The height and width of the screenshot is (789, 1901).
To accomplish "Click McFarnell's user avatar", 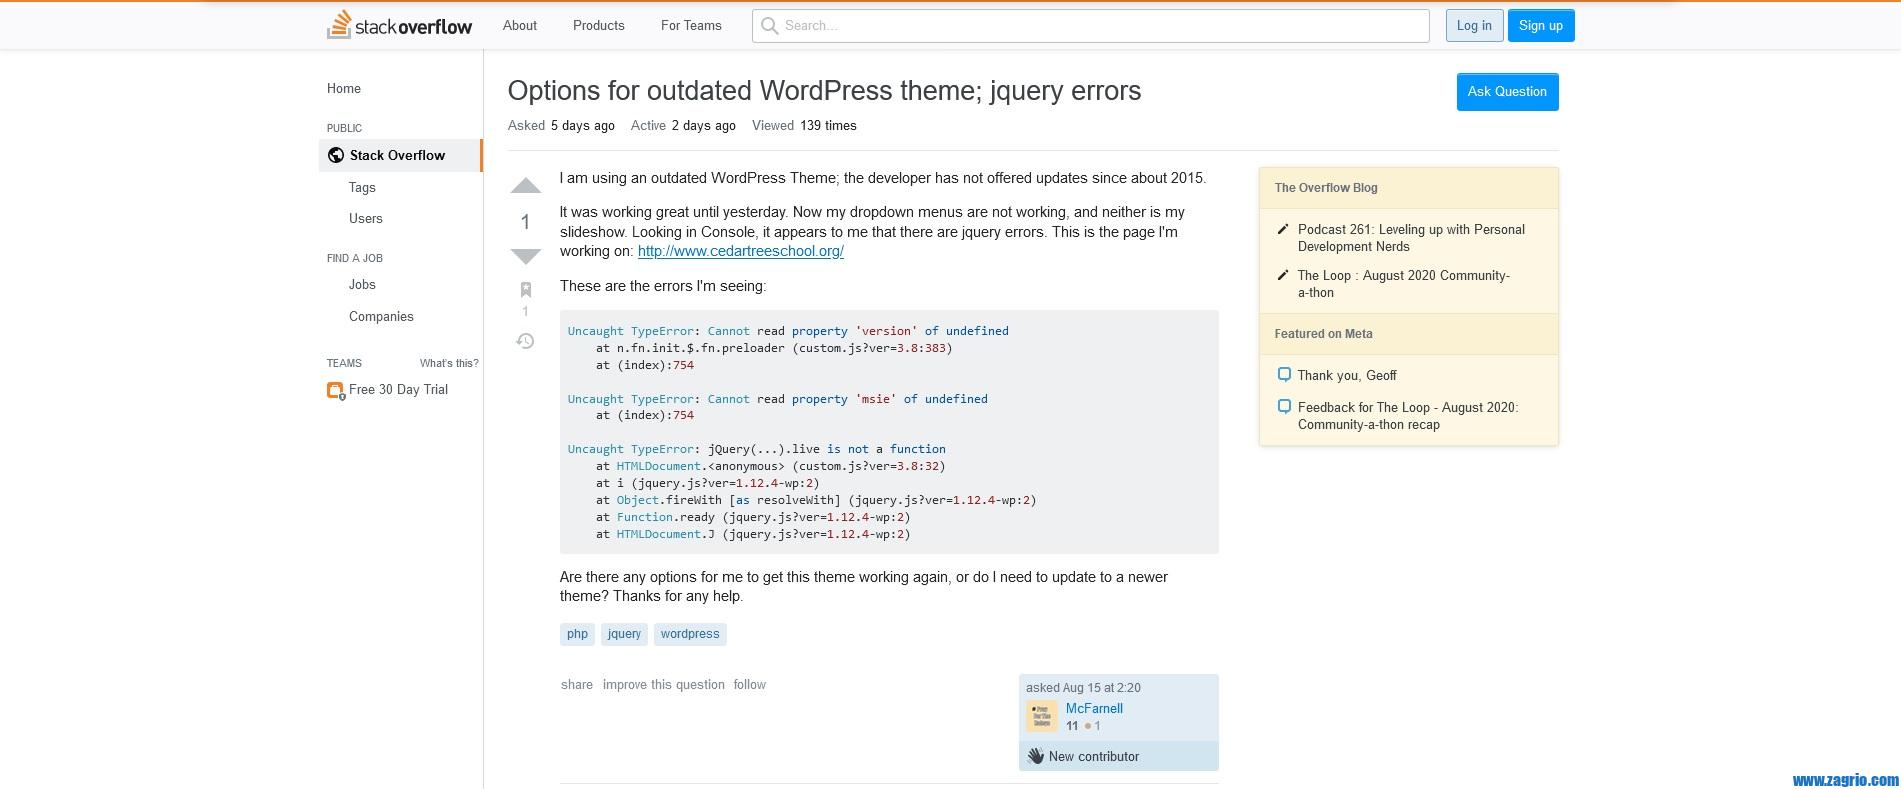I will tap(1042, 716).
